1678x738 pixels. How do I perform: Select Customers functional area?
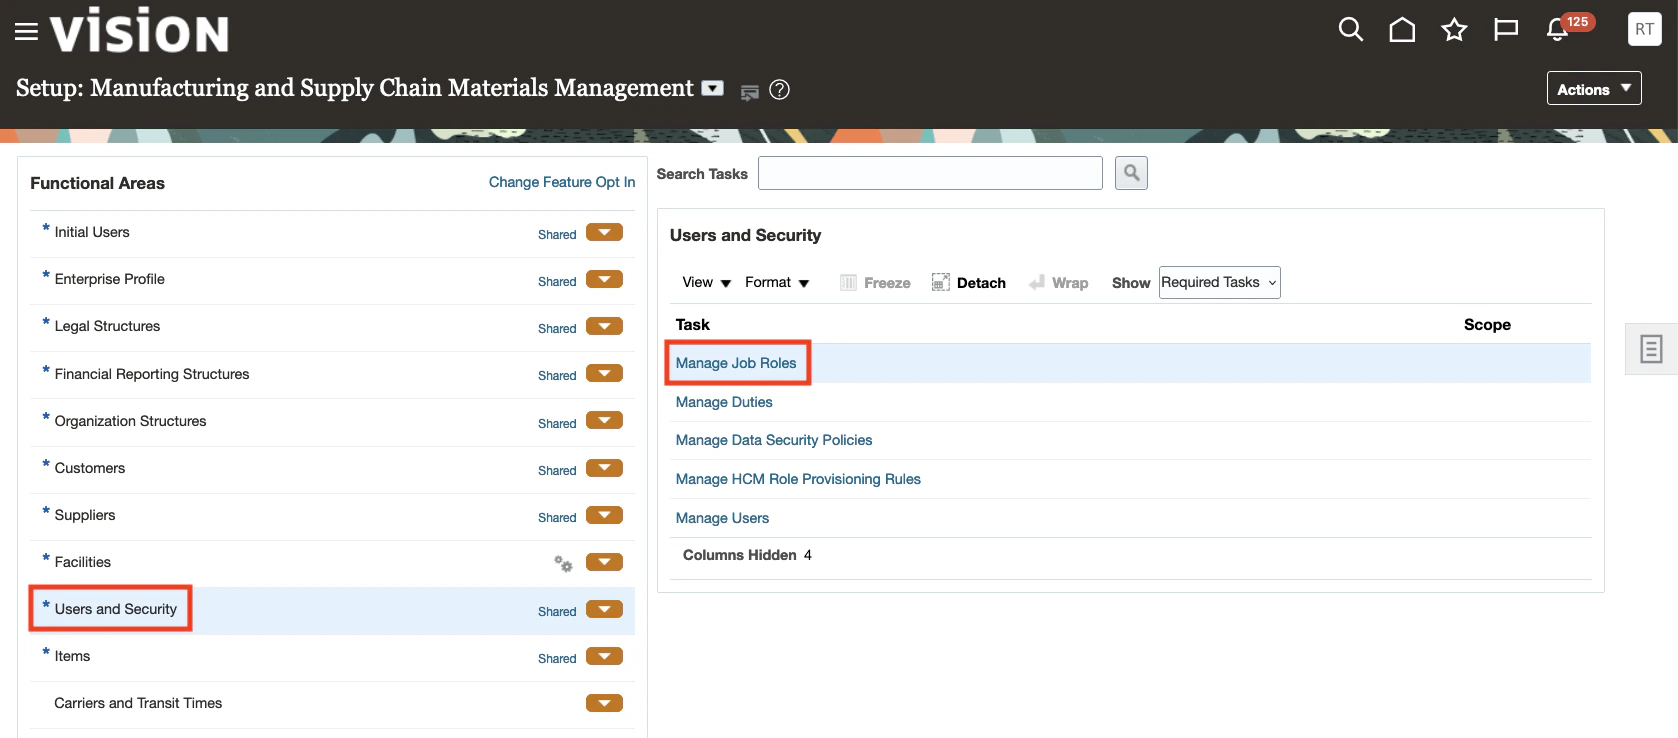coord(90,468)
